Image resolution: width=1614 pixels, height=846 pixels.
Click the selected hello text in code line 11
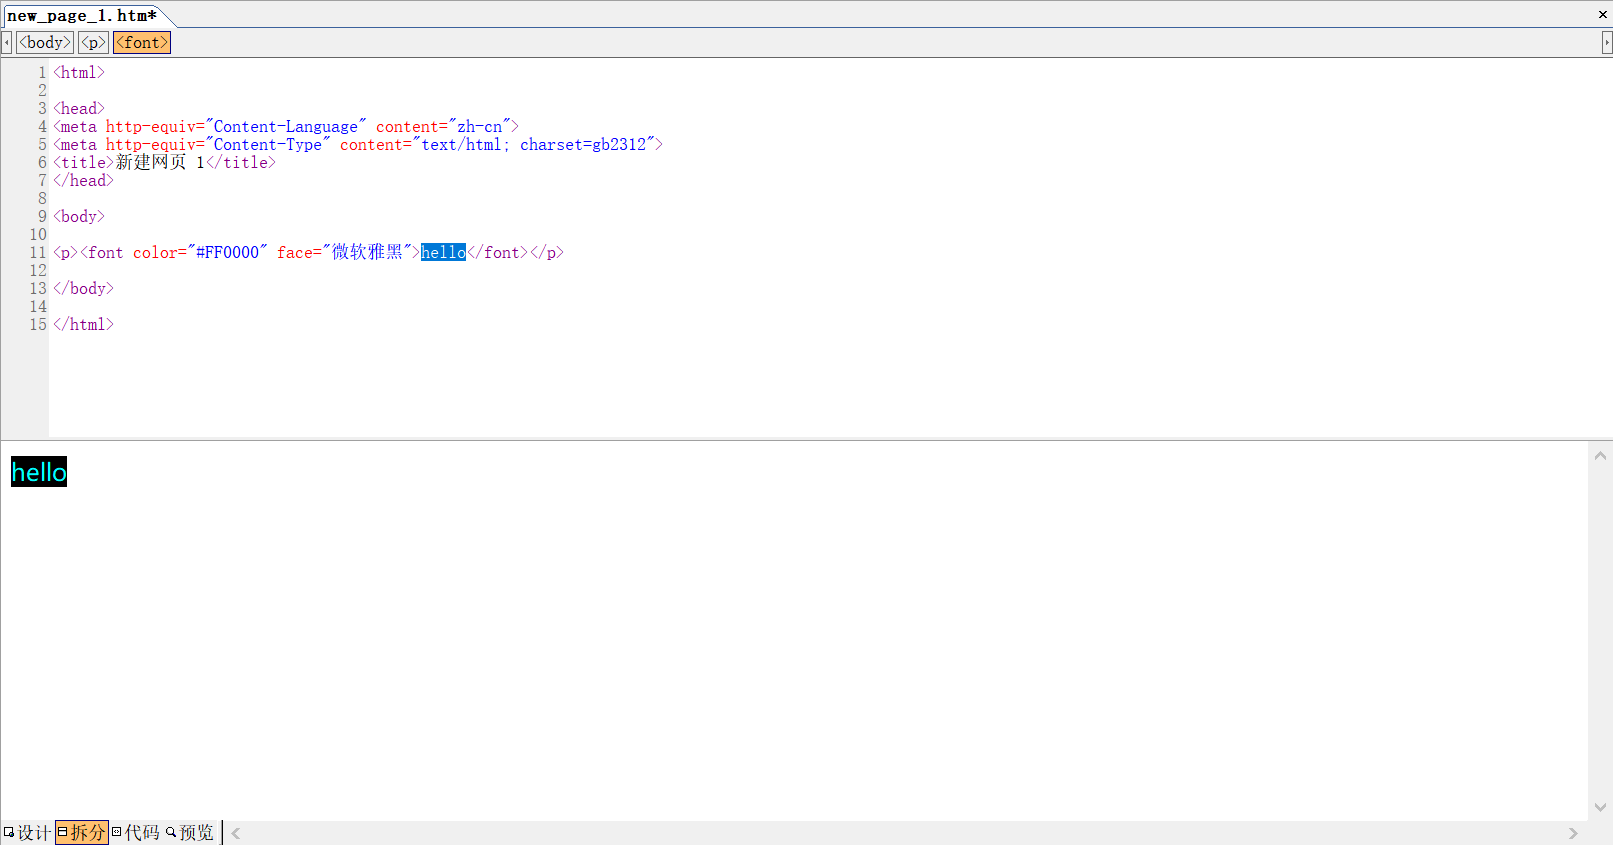[443, 252]
